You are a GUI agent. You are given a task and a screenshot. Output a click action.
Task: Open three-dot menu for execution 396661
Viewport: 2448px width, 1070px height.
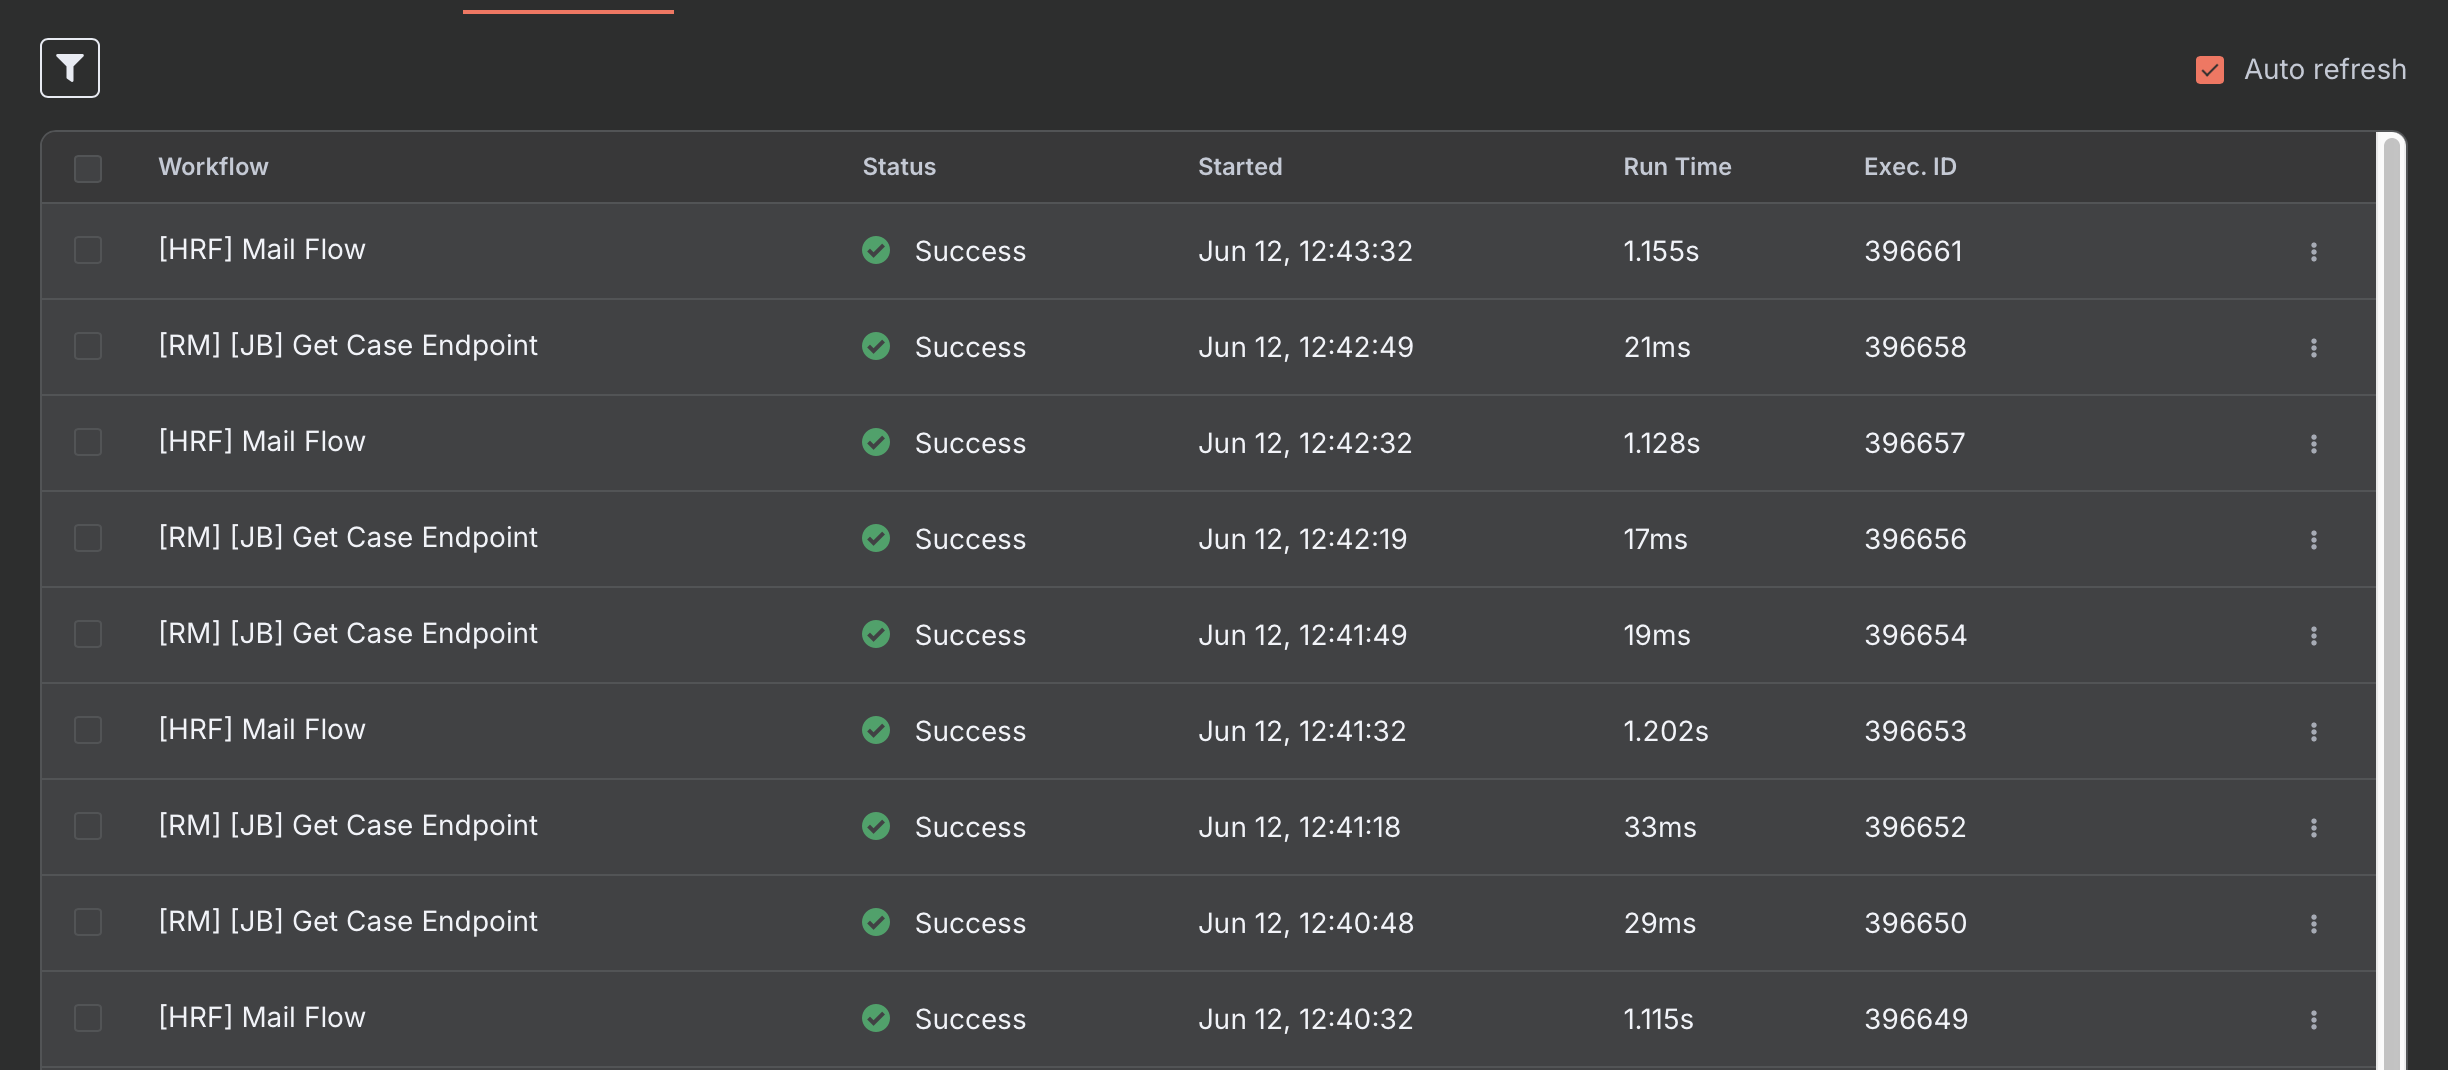(x=2313, y=251)
